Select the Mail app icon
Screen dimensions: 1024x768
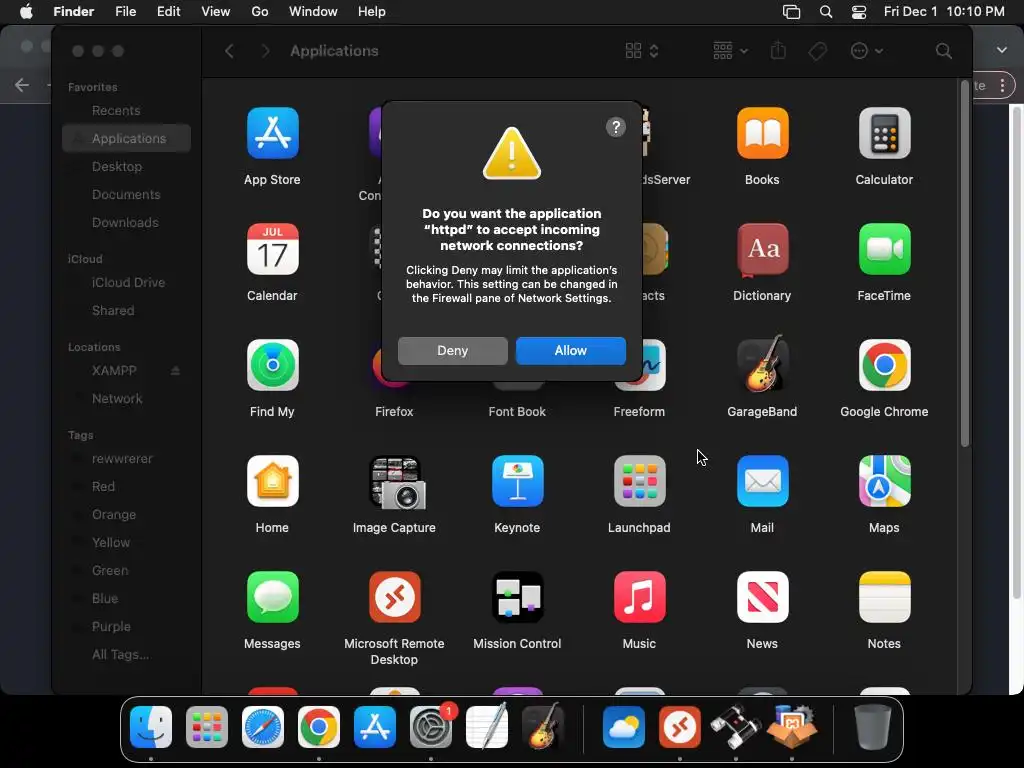point(762,481)
